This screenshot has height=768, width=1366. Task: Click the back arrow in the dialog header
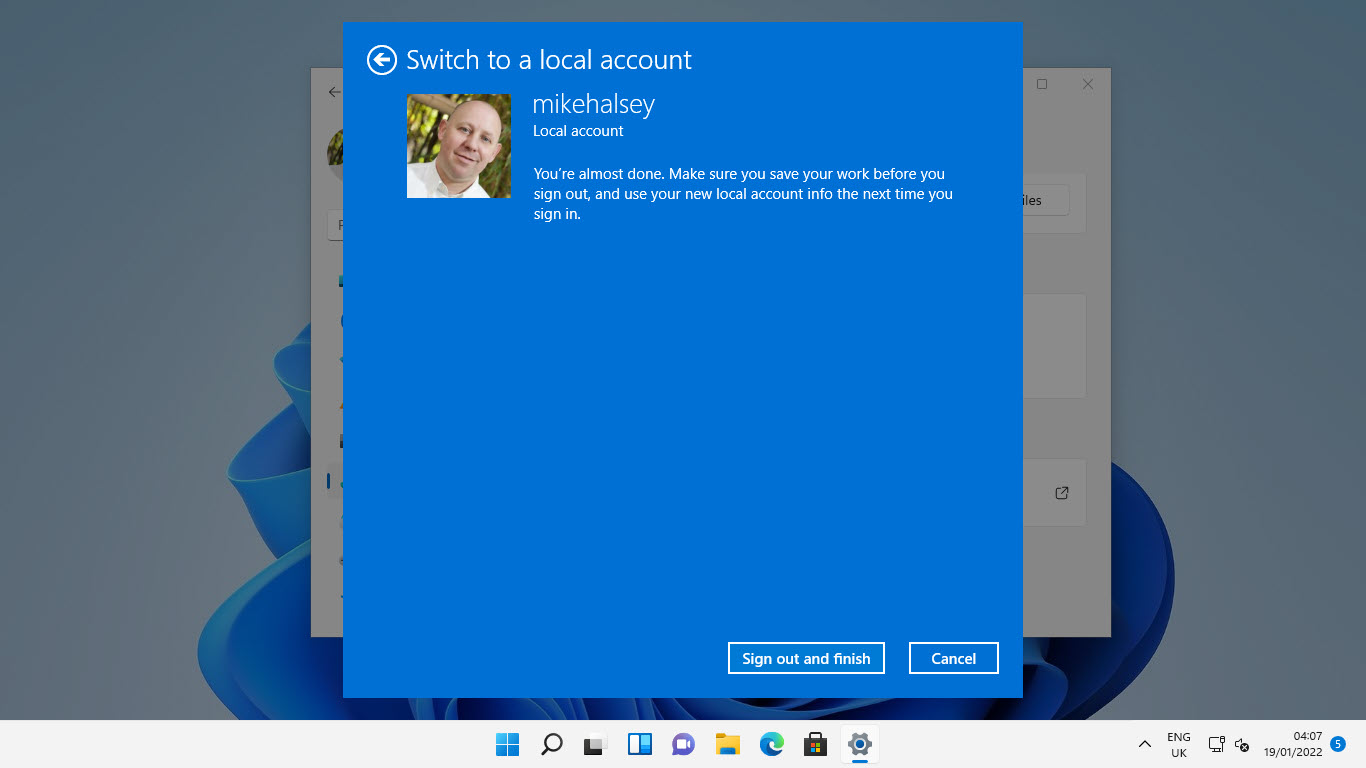coord(381,60)
